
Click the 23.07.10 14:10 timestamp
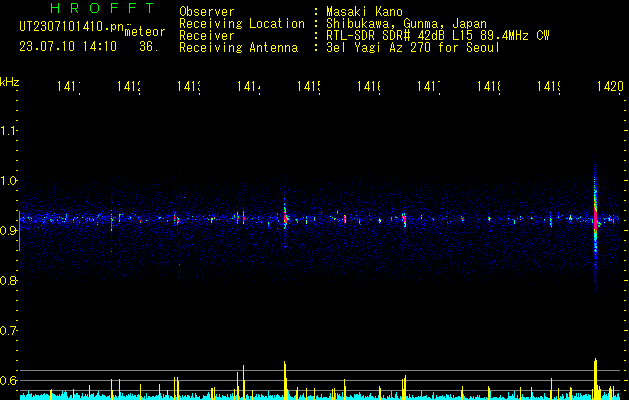(x=68, y=46)
